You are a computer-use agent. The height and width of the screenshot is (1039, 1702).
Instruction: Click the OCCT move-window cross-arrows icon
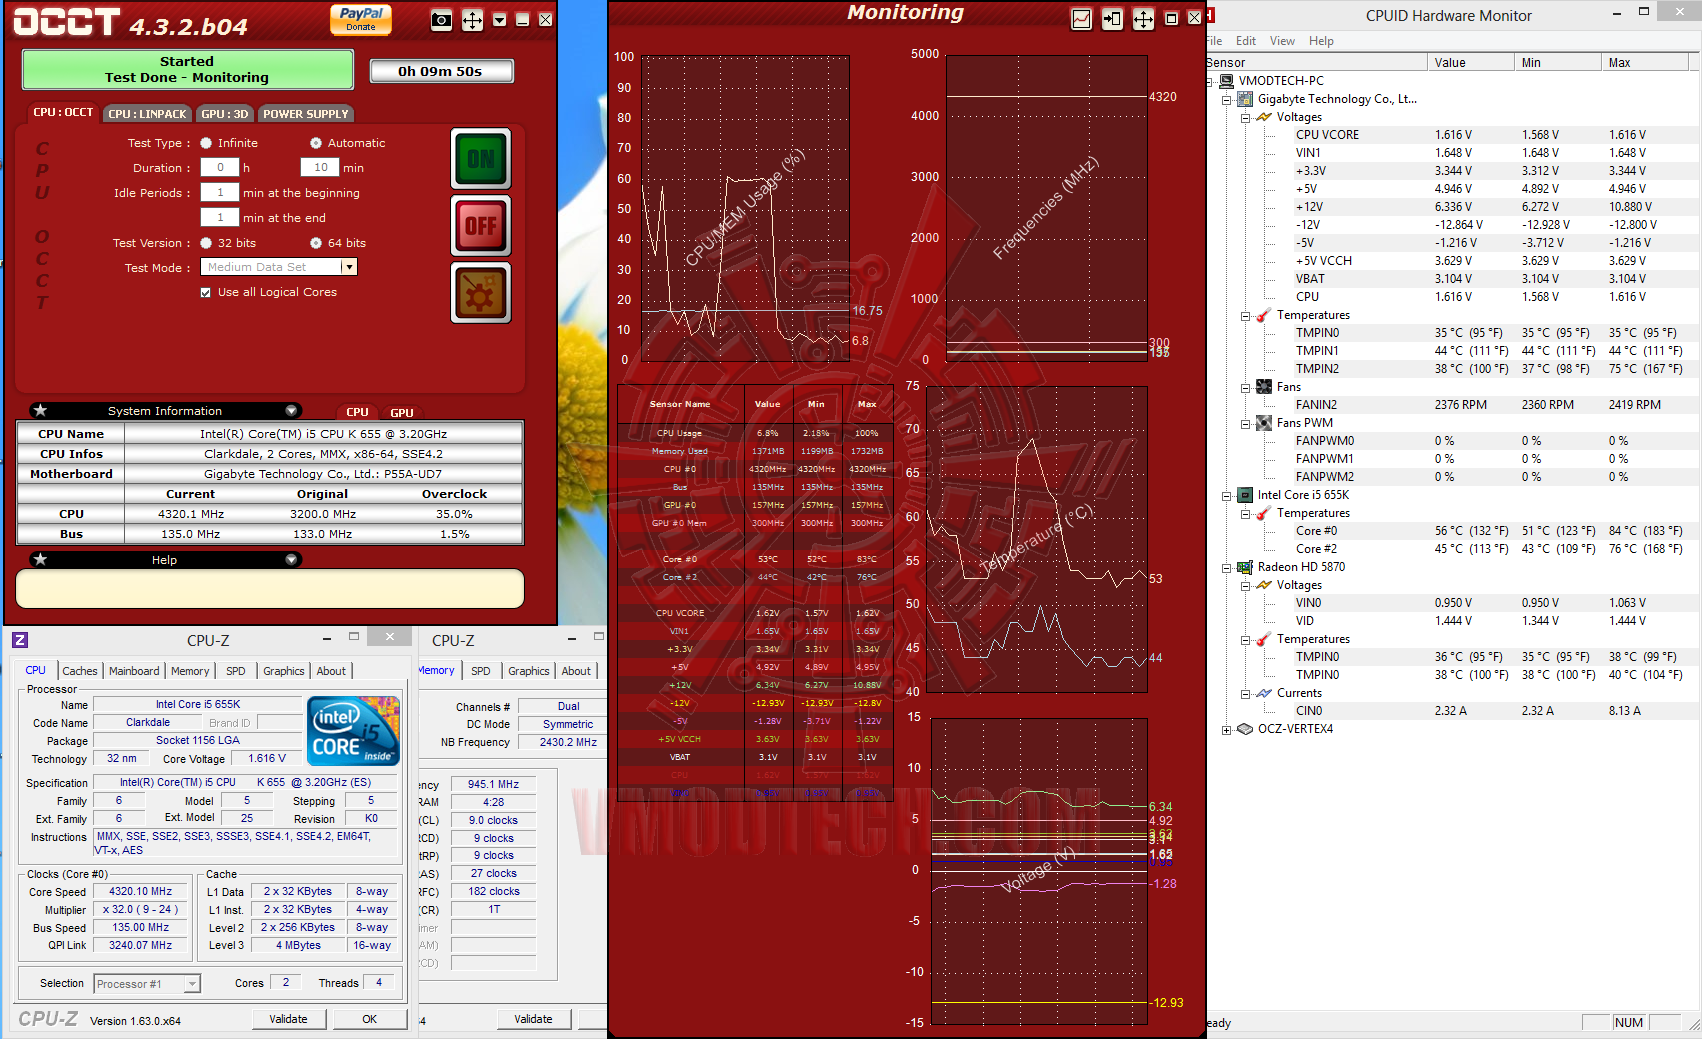point(472,20)
